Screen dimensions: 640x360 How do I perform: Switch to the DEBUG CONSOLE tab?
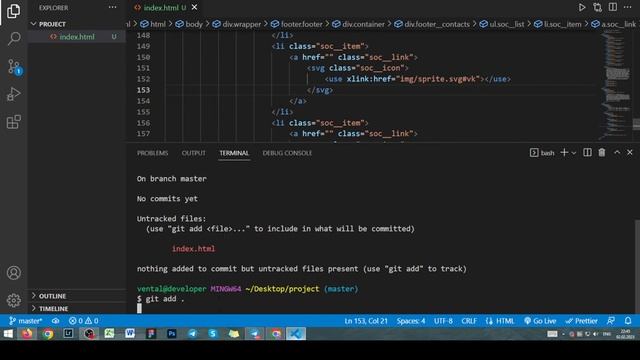pyautogui.click(x=287, y=153)
